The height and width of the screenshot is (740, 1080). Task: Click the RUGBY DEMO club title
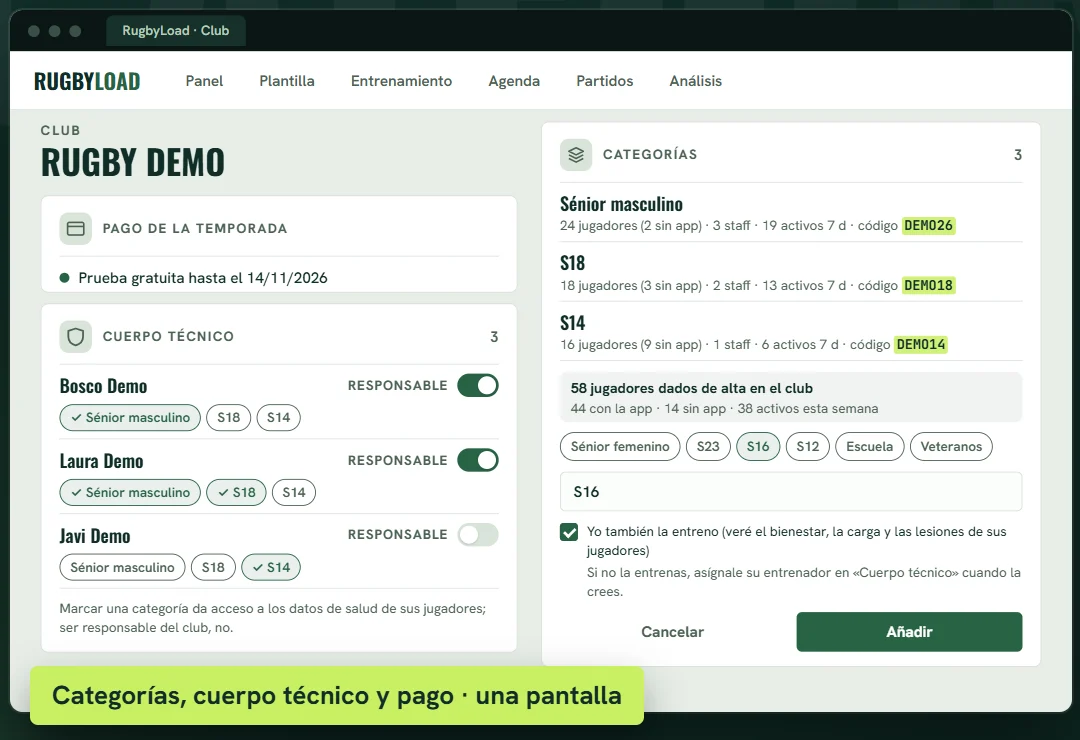point(133,163)
